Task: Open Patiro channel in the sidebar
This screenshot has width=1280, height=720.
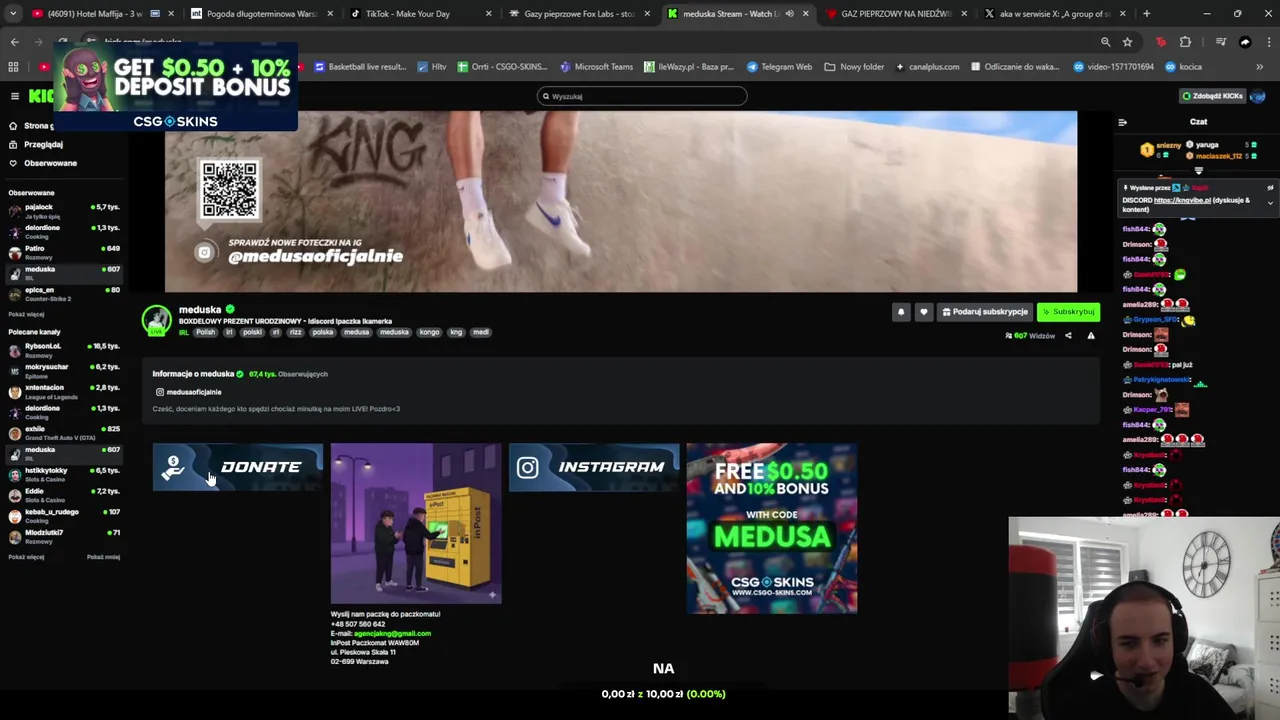Action: [63, 252]
